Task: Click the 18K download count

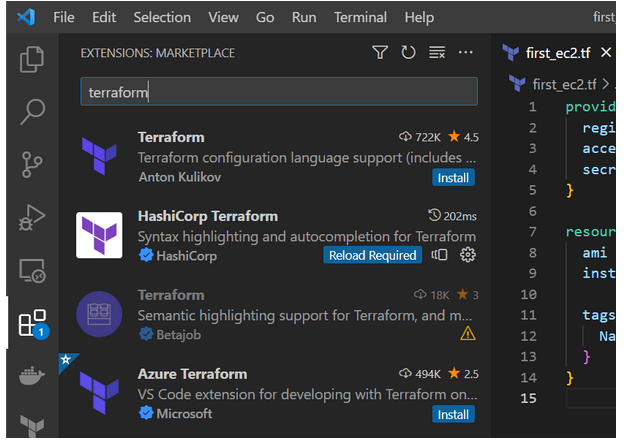Action: (x=432, y=295)
